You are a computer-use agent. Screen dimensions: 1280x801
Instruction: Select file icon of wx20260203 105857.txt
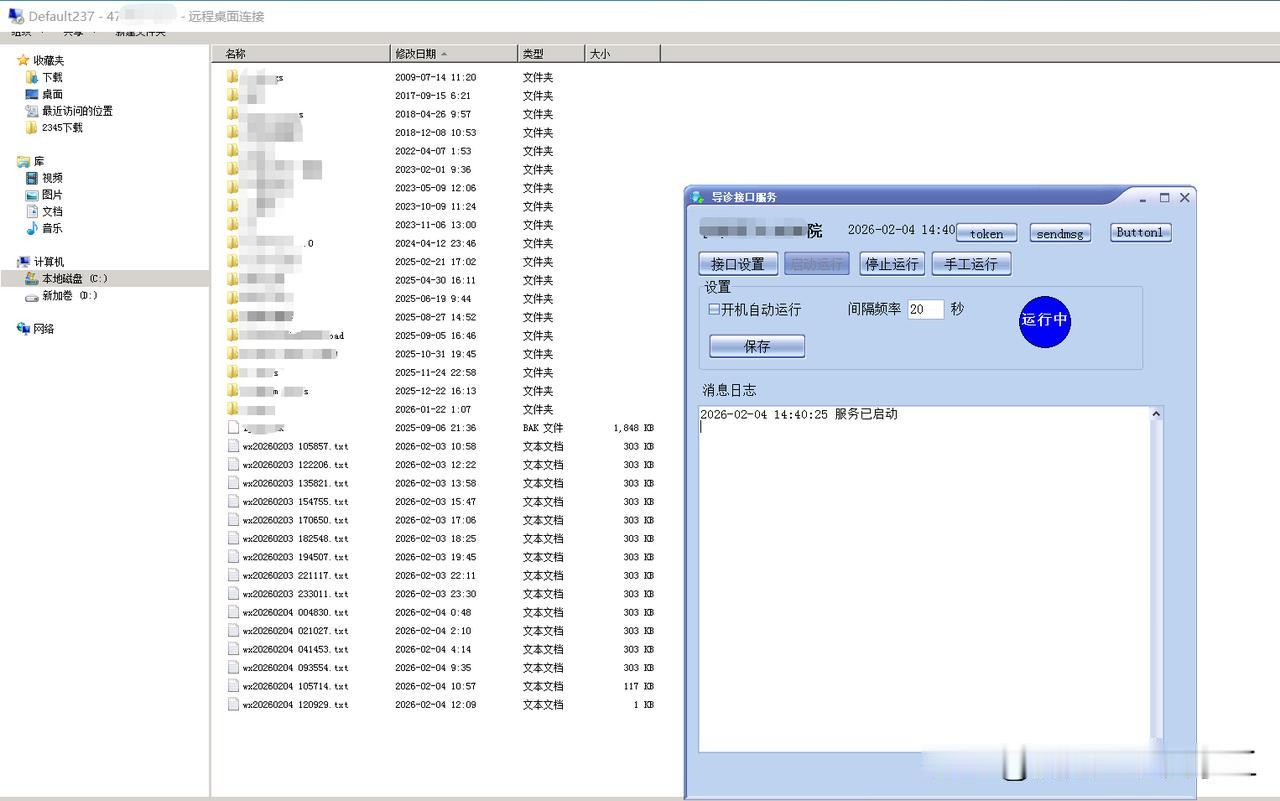tap(233, 446)
